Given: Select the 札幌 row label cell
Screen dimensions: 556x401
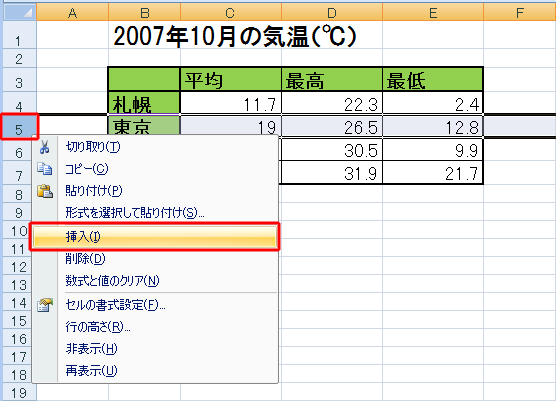Looking at the screenshot, I should [144, 103].
